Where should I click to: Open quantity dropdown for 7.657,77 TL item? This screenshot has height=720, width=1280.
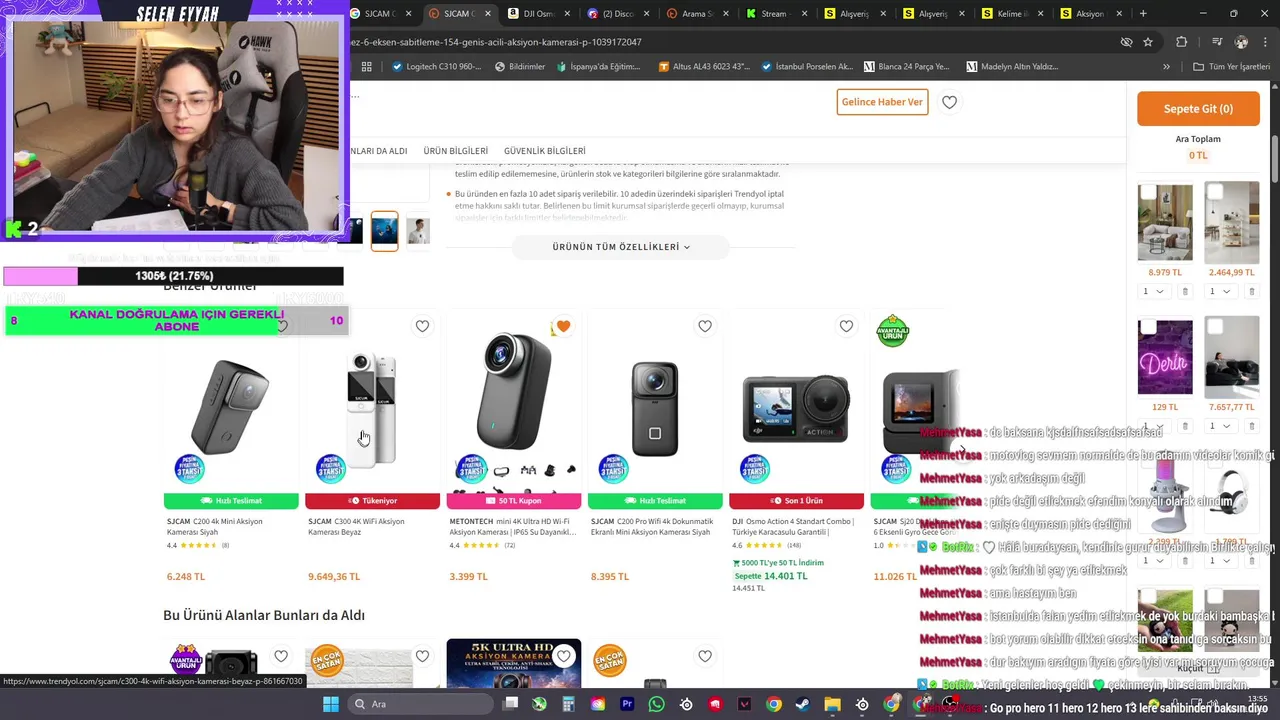coord(1219,426)
